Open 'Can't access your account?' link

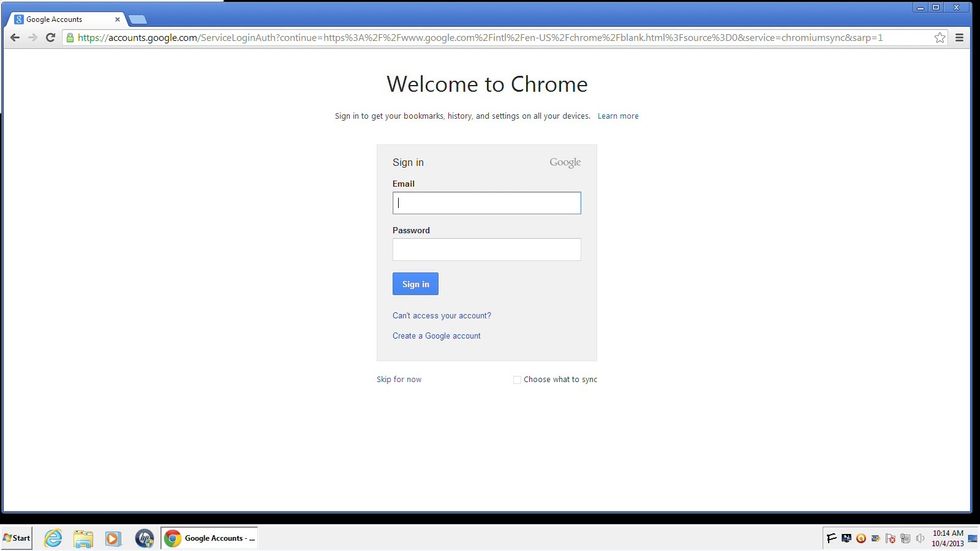[x=441, y=316]
